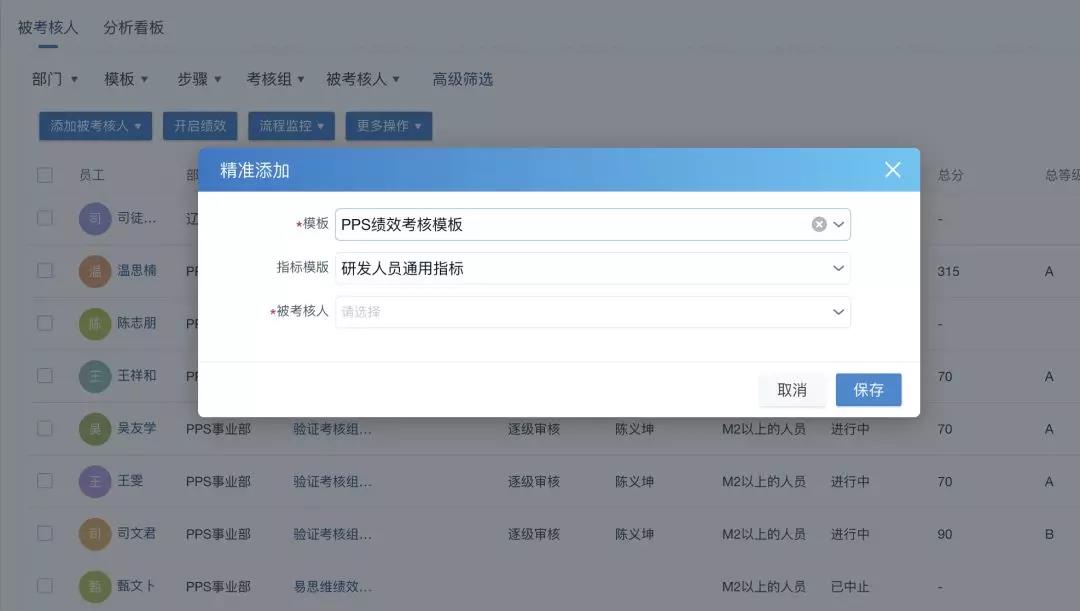Click 司徒's circular avatar icon

pyautogui.click(x=95, y=218)
